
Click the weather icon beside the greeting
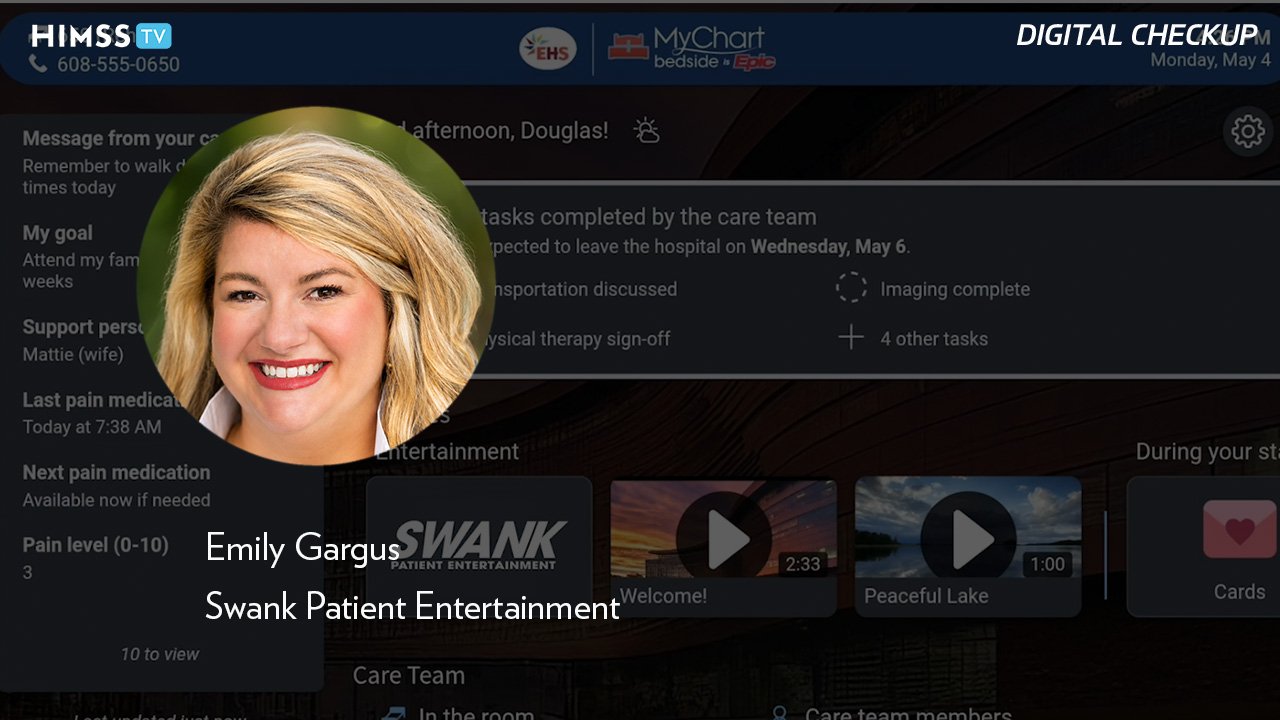pos(647,131)
